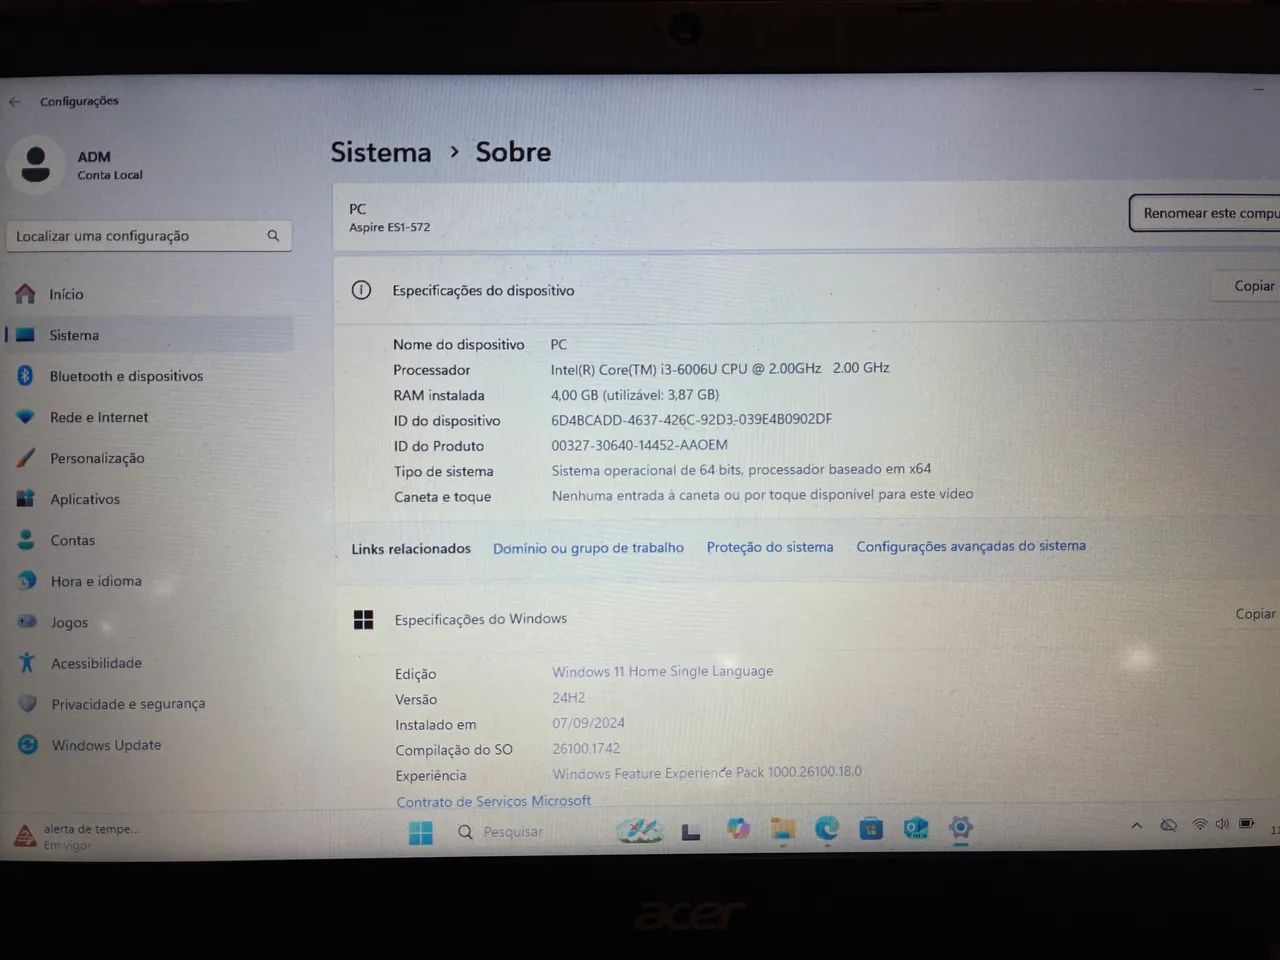Click the installed RAM value '4,00 GB'

(x=574, y=395)
